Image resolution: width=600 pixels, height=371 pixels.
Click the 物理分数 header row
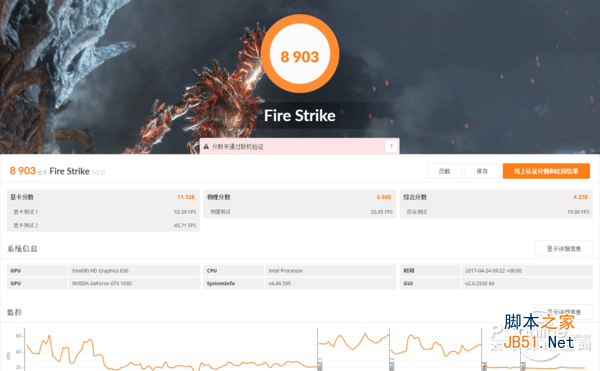(300, 197)
